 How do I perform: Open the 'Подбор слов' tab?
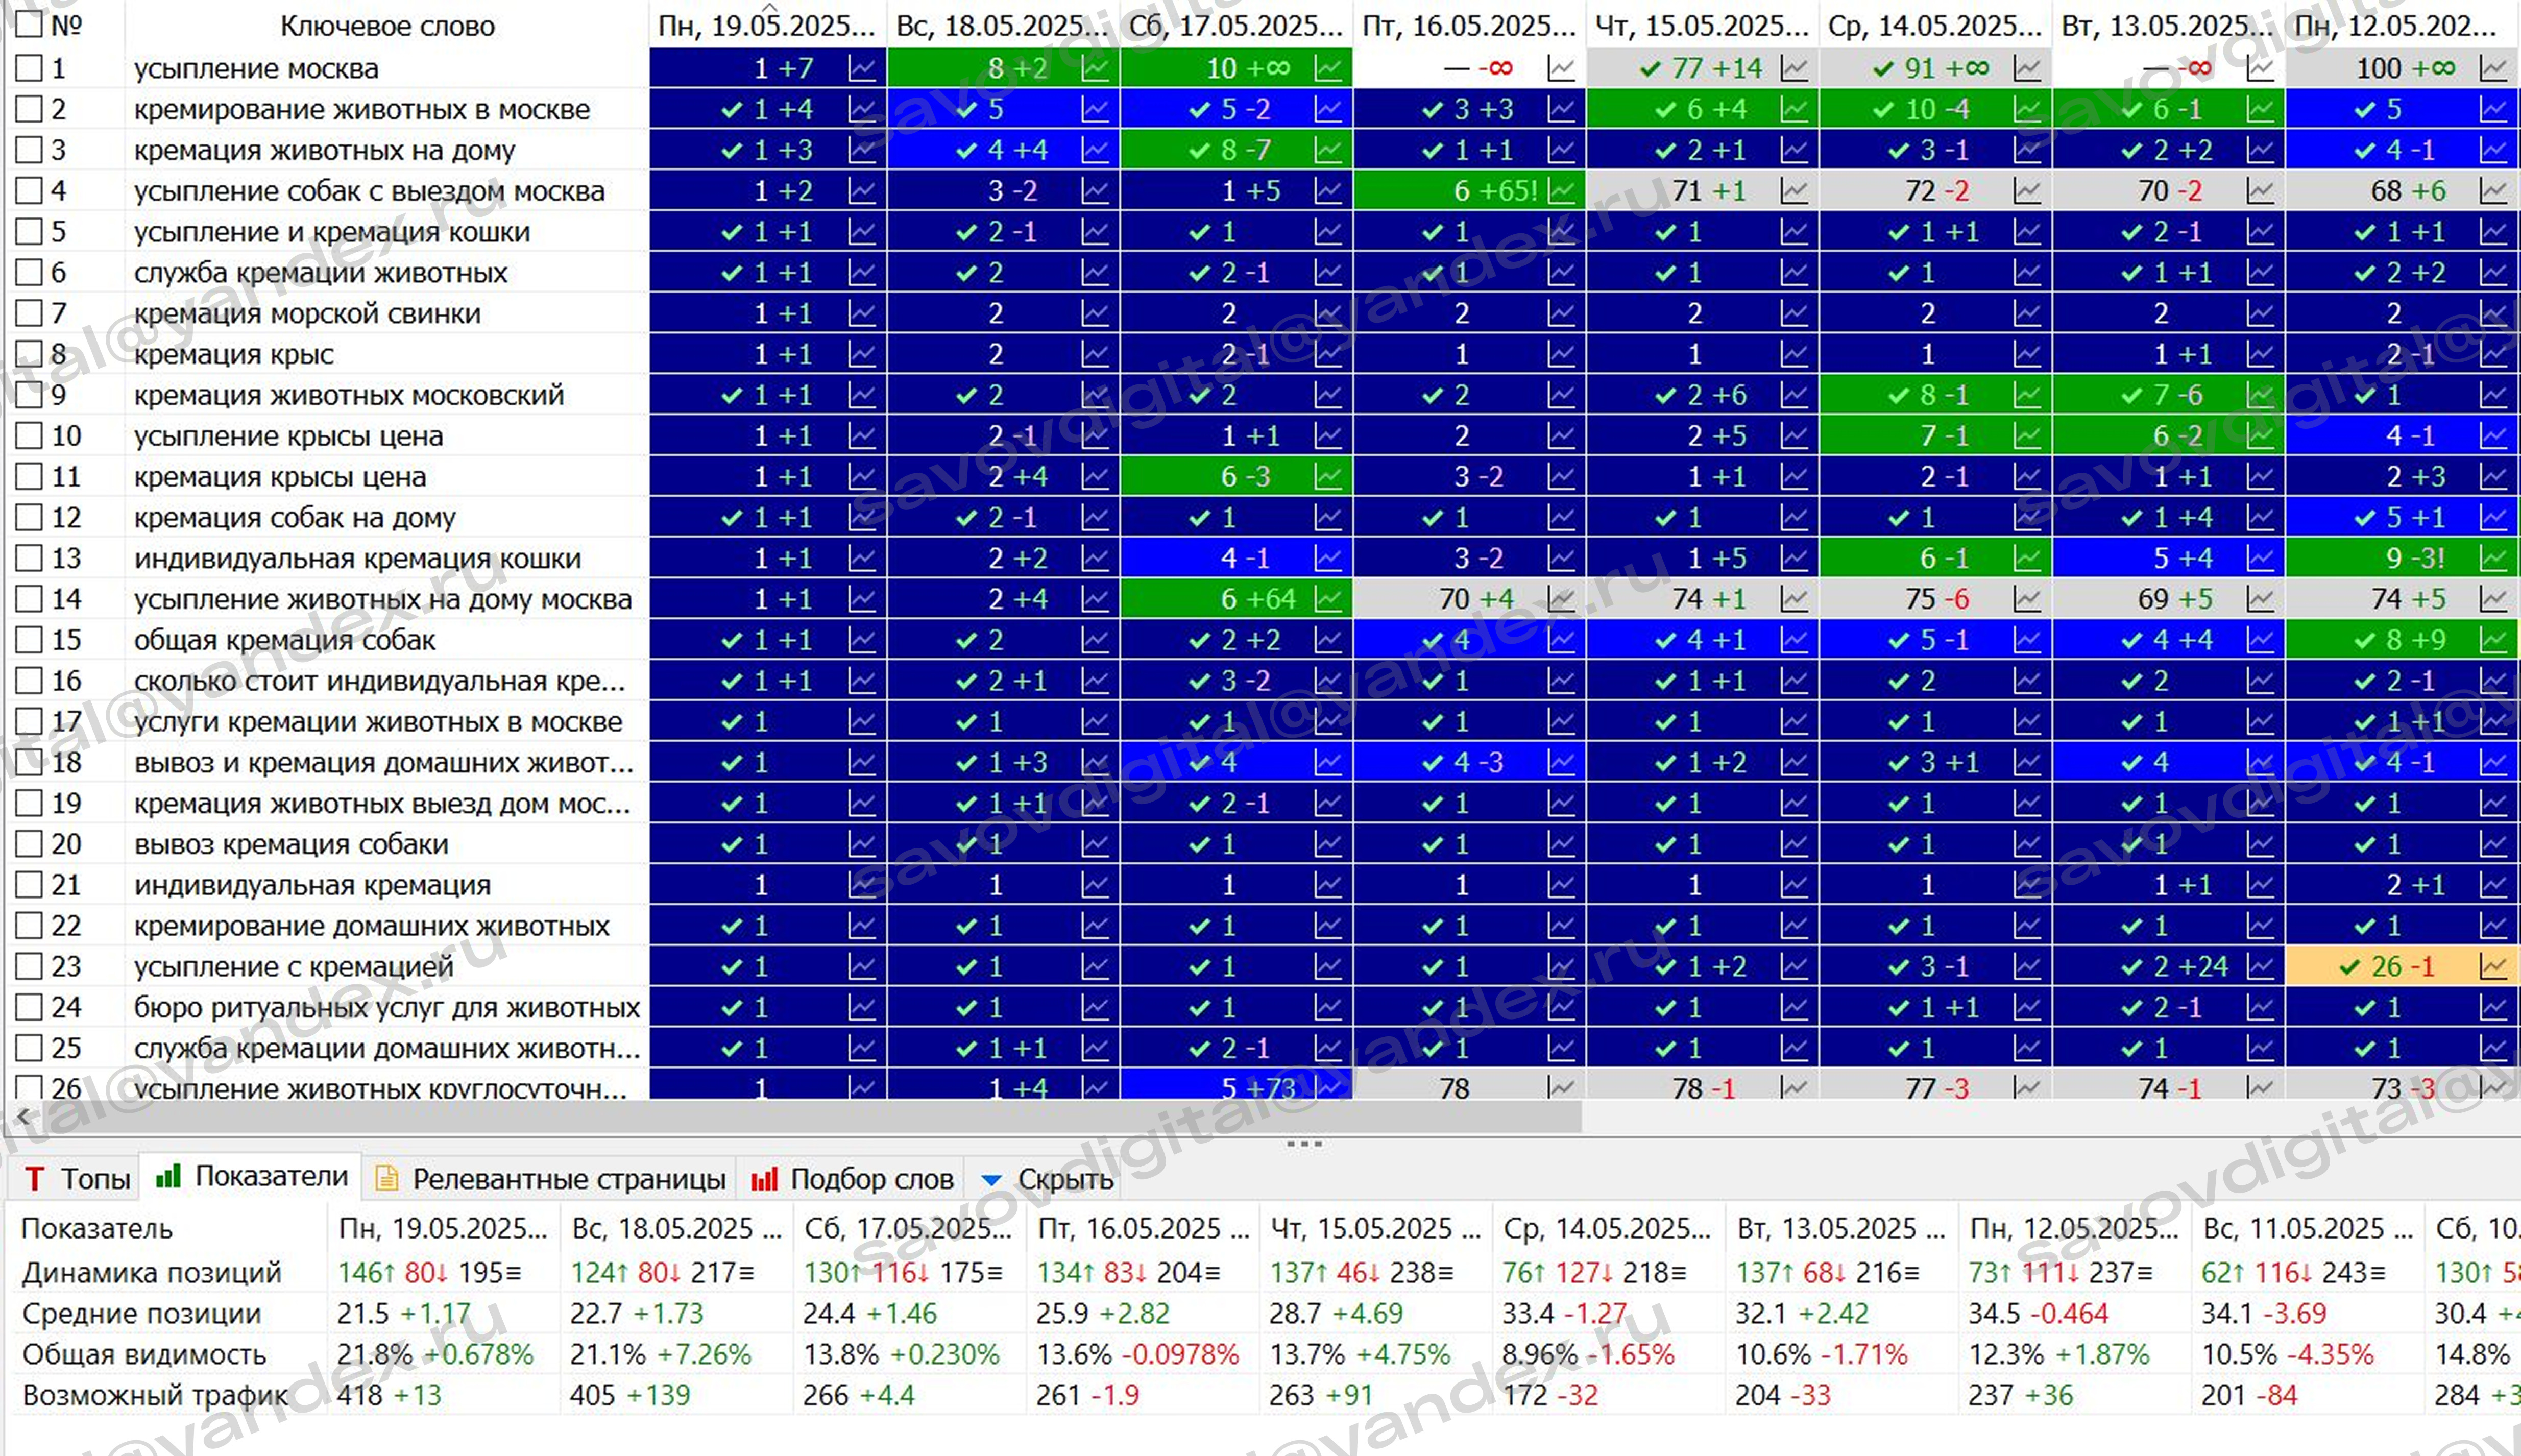(852, 1179)
